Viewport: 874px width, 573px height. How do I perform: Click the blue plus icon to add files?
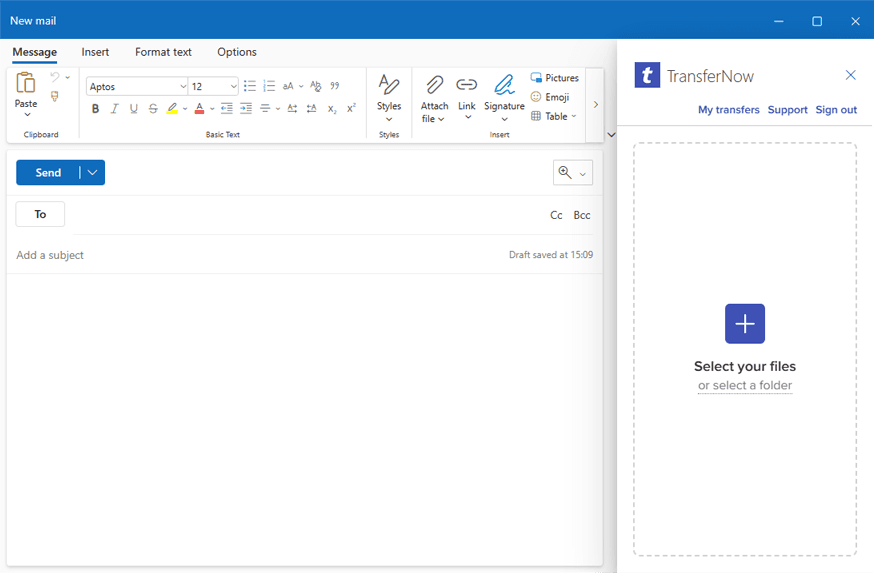coord(744,324)
